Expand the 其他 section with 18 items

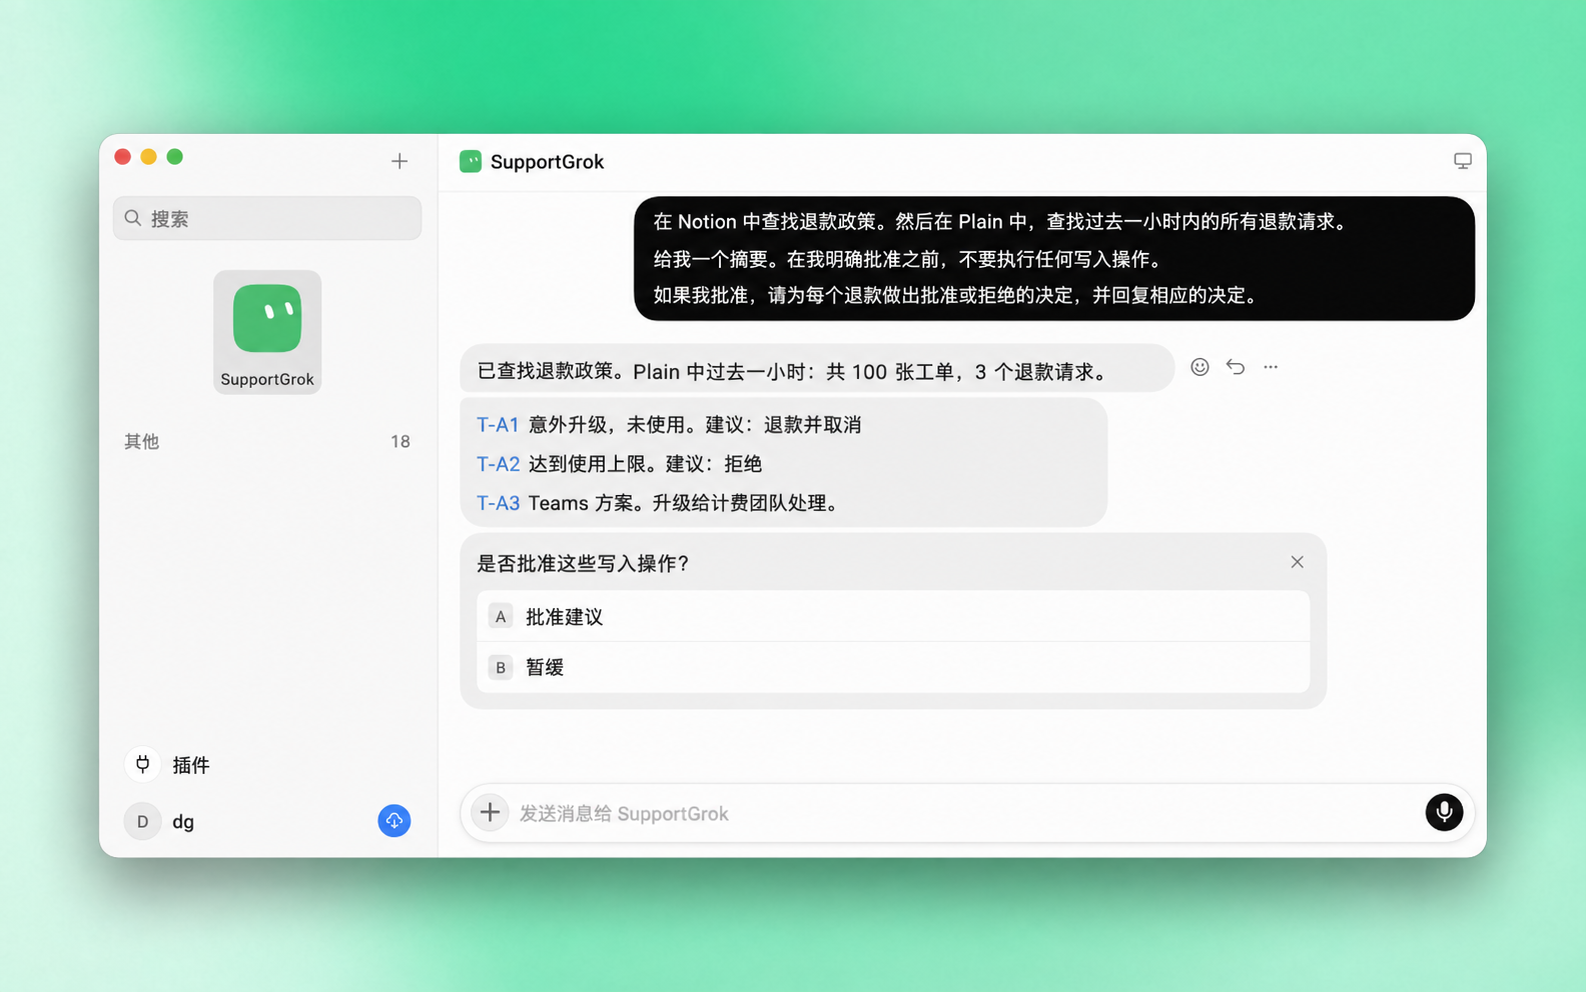pos(267,441)
